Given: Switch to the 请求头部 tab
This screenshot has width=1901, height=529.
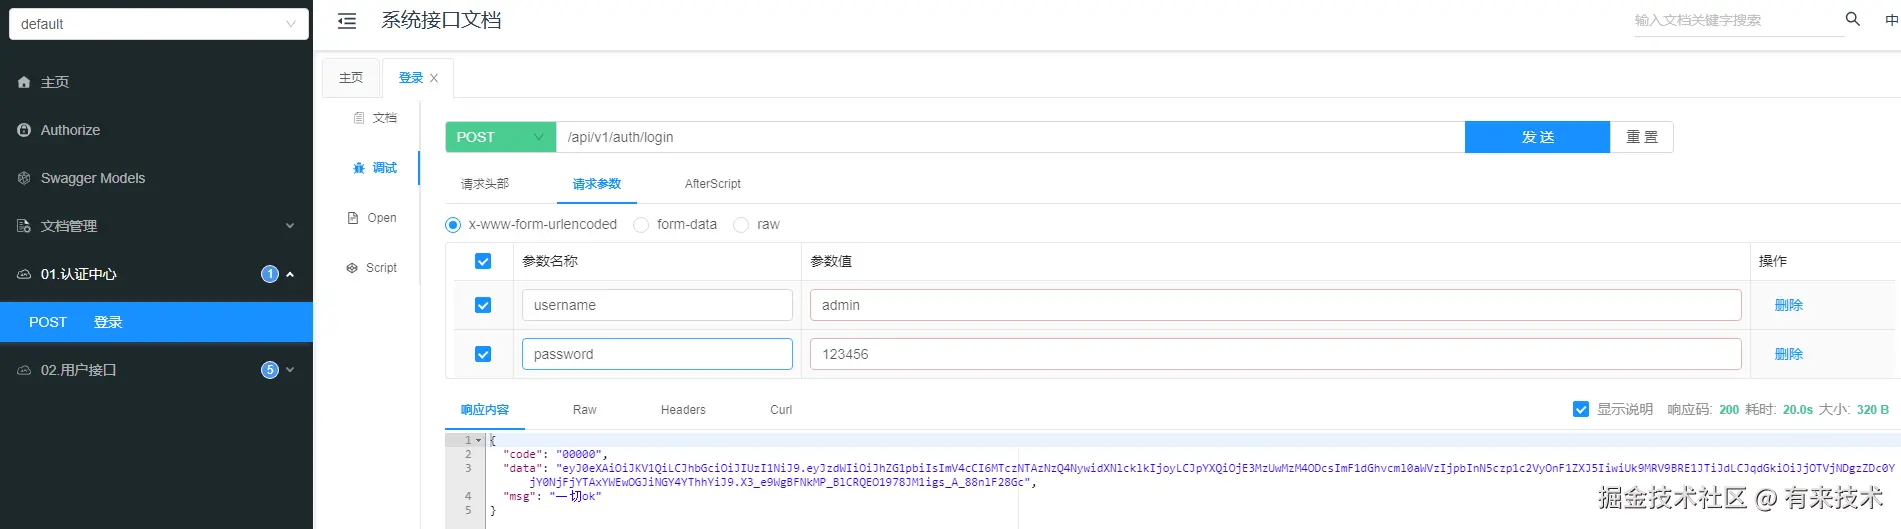Looking at the screenshot, I should pyautogui.click(x=485, y=184).
